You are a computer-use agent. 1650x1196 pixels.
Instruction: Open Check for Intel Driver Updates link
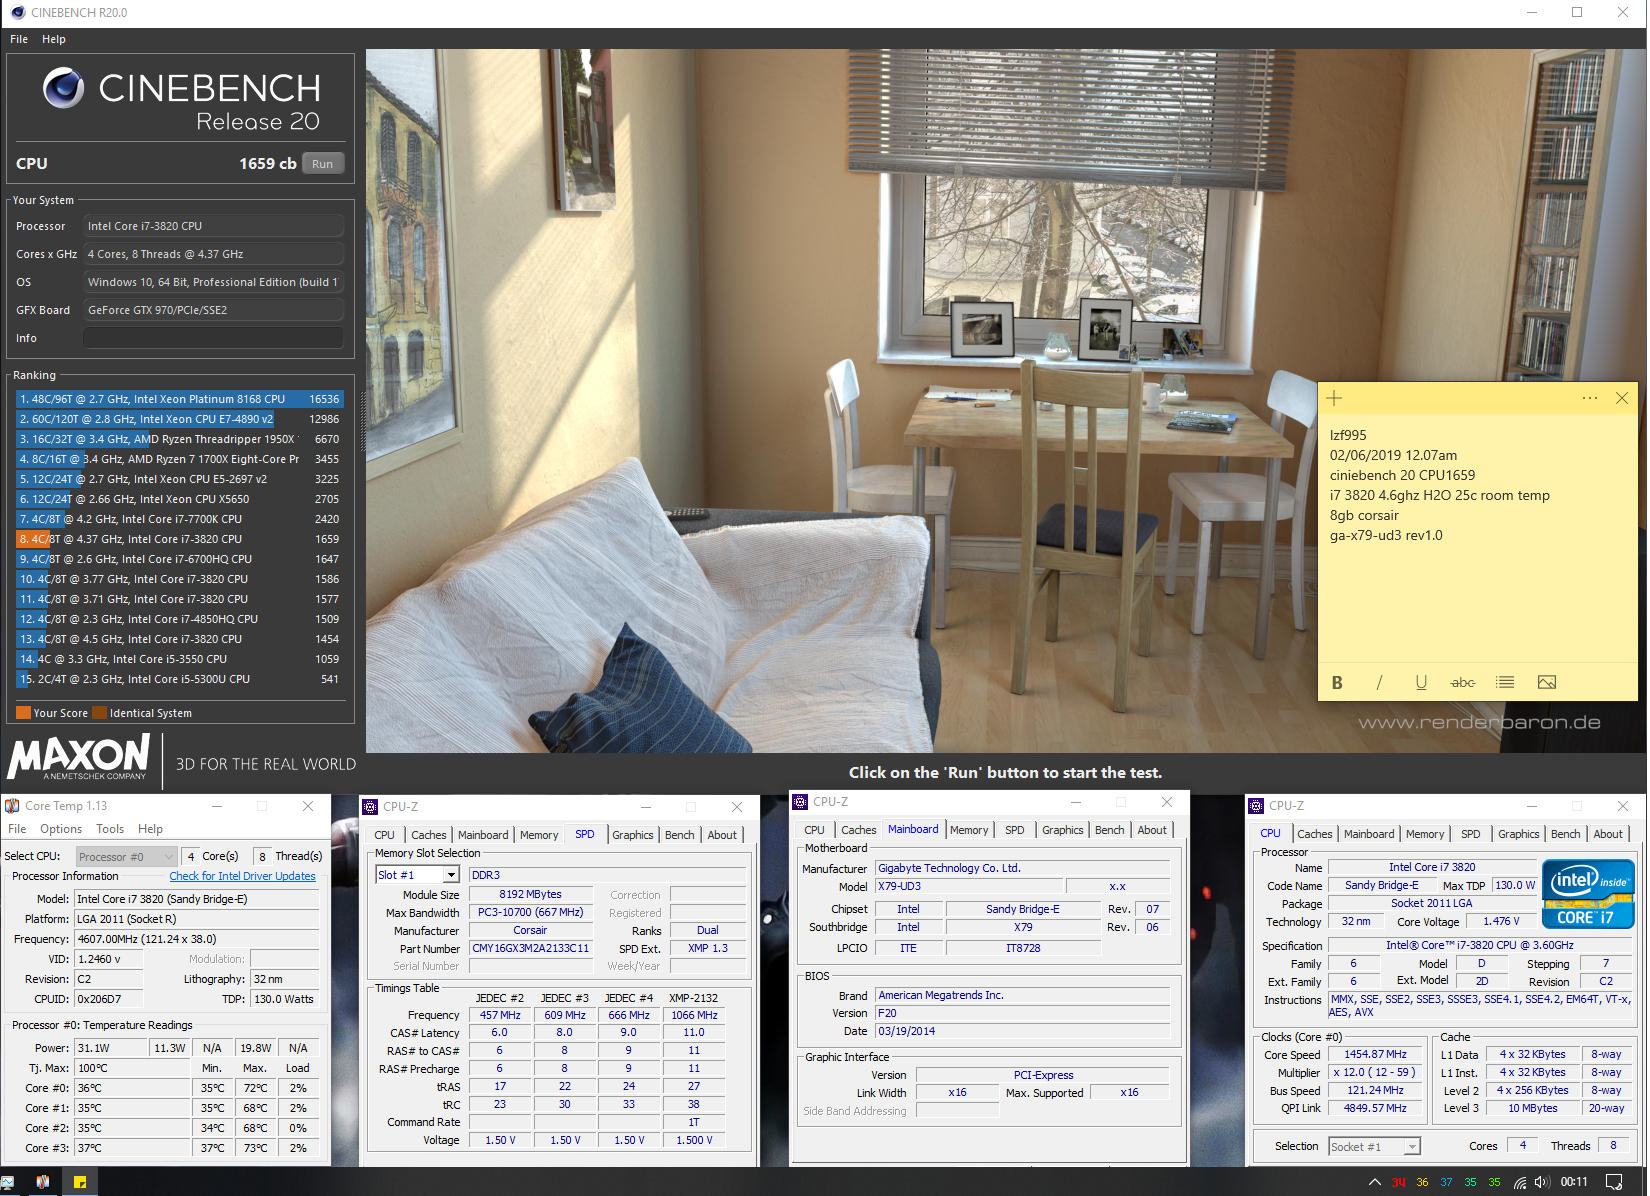[x=242, y=876]
